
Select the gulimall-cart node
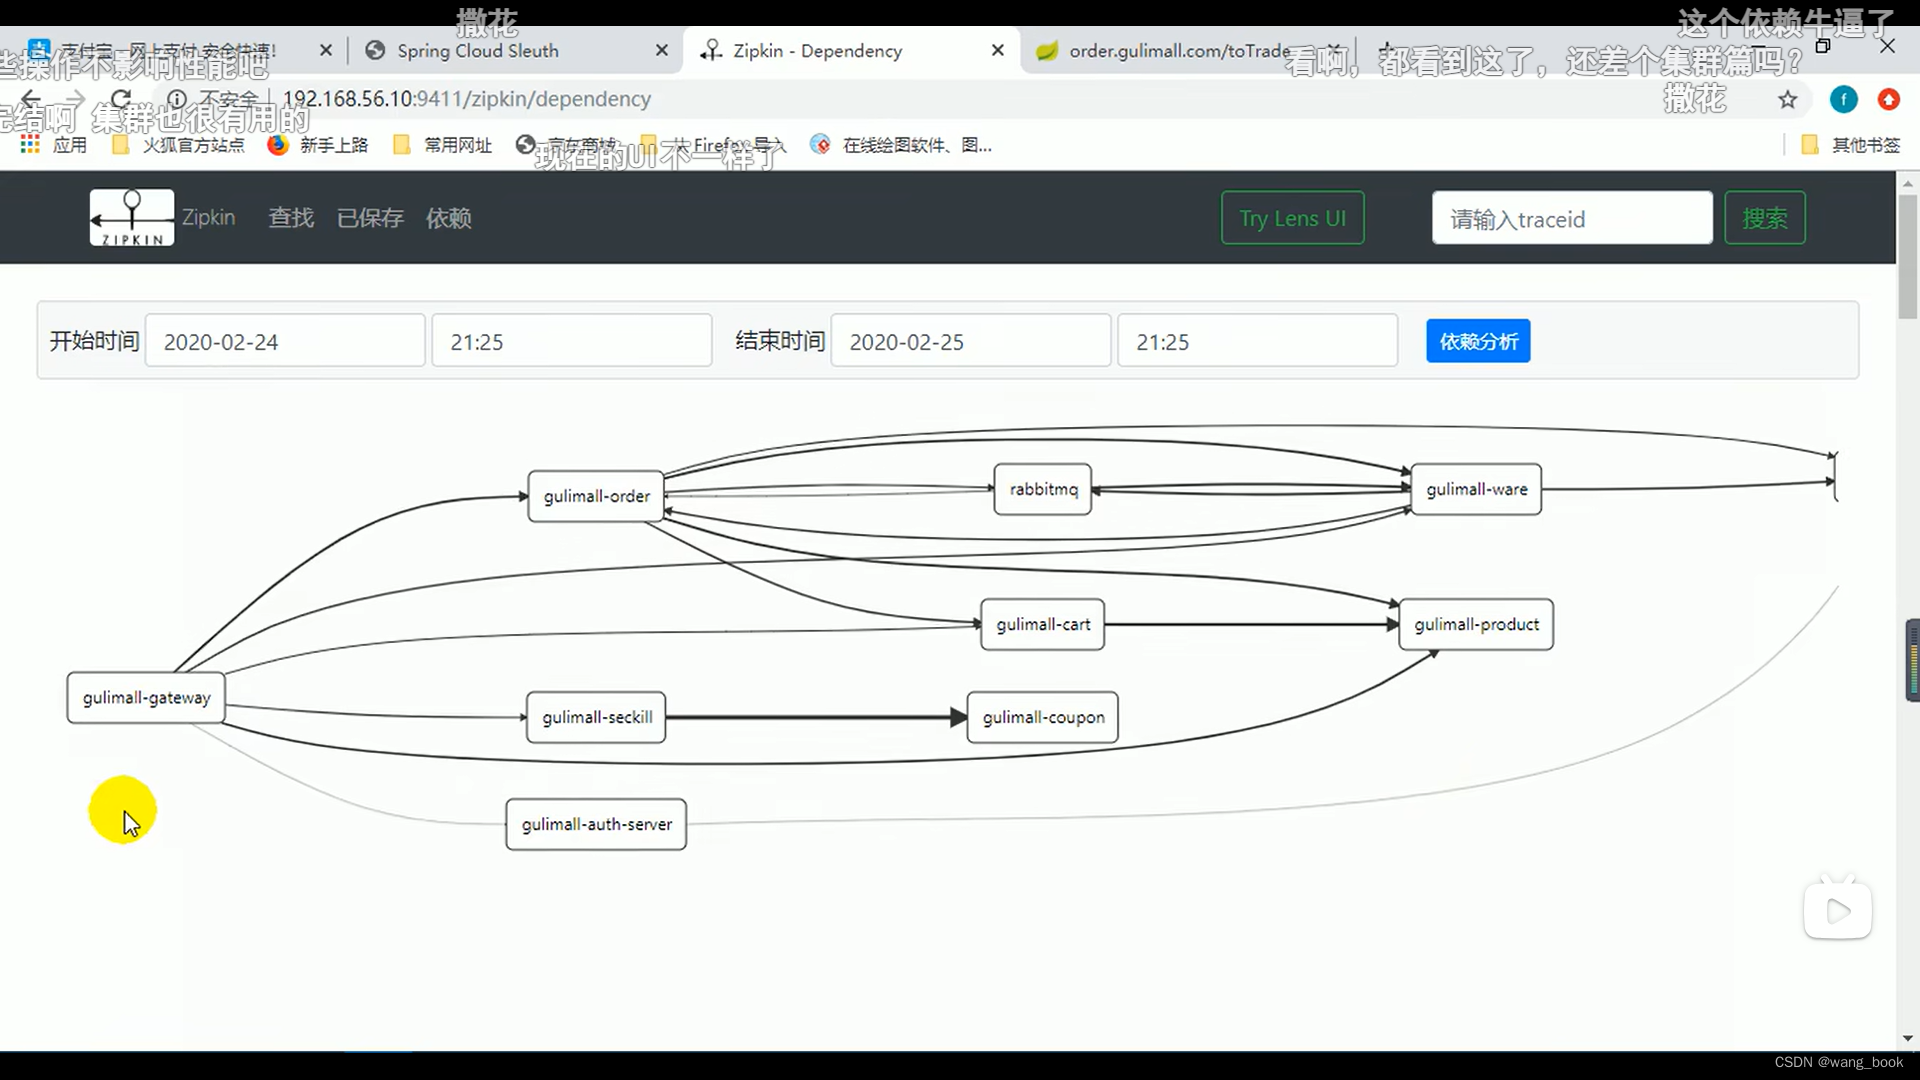pyautogui.click(x=1043, y=624)
